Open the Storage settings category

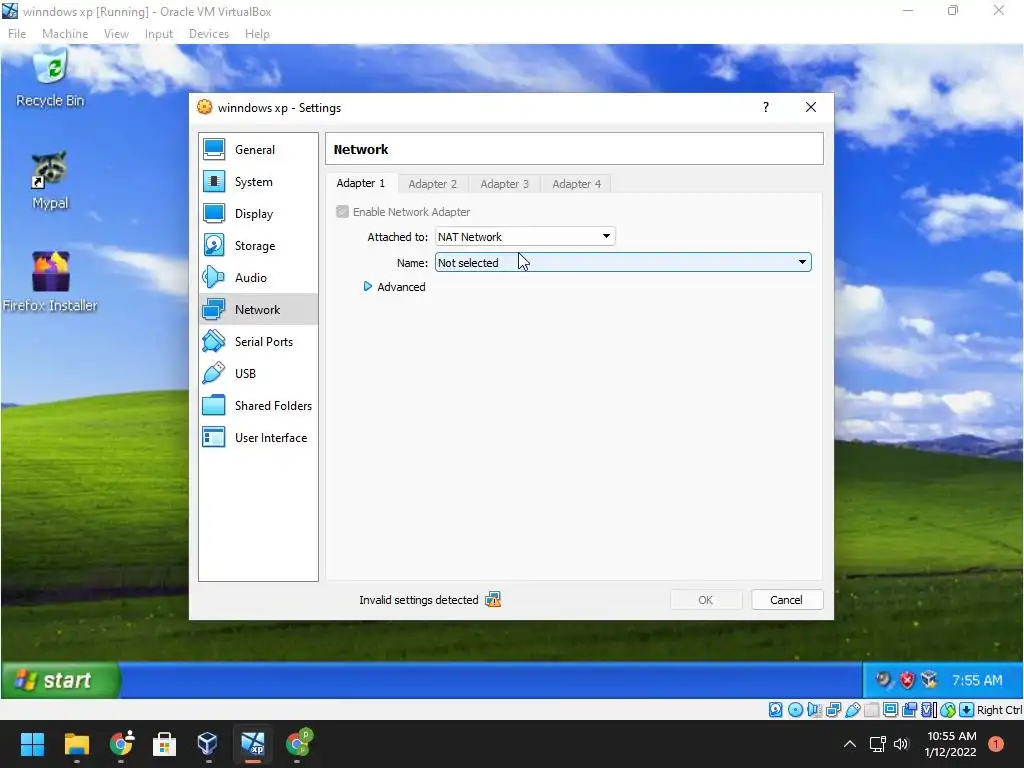tap(258, 246)
